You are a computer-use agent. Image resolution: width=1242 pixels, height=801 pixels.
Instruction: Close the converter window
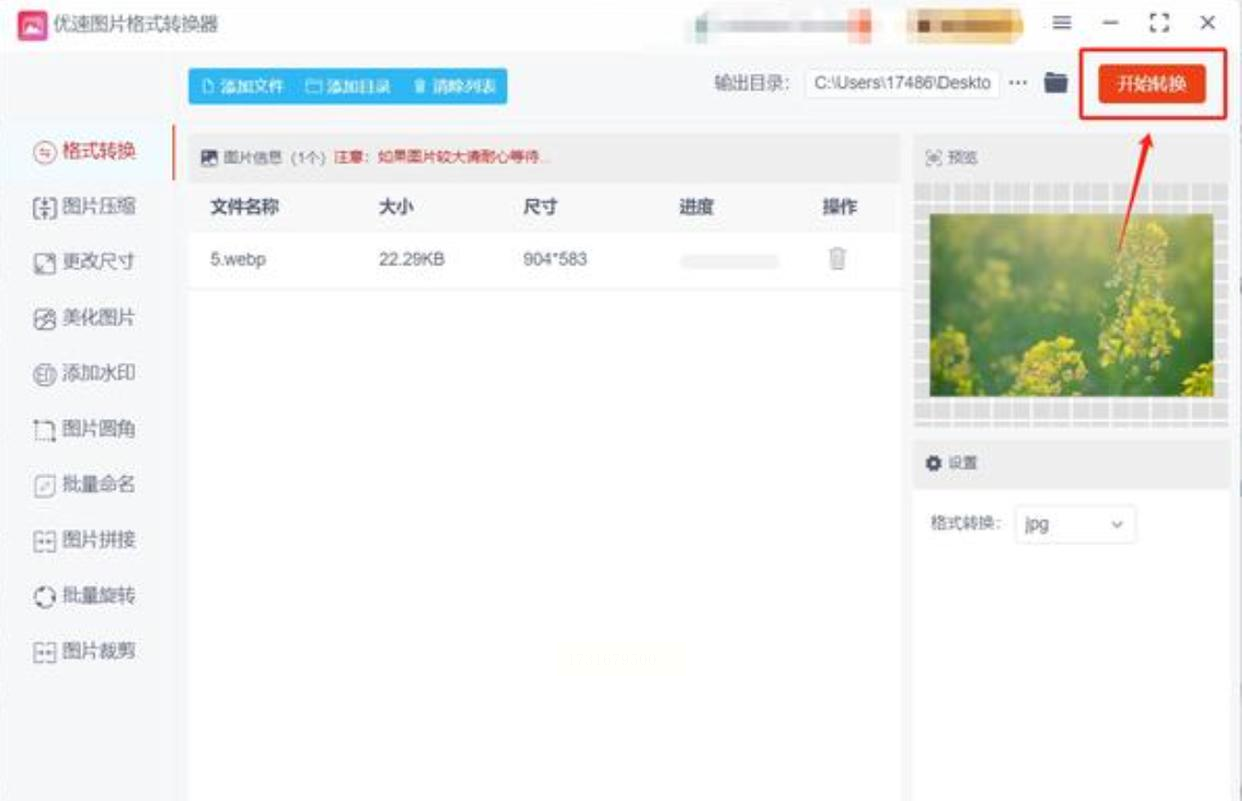point(1207,23)
